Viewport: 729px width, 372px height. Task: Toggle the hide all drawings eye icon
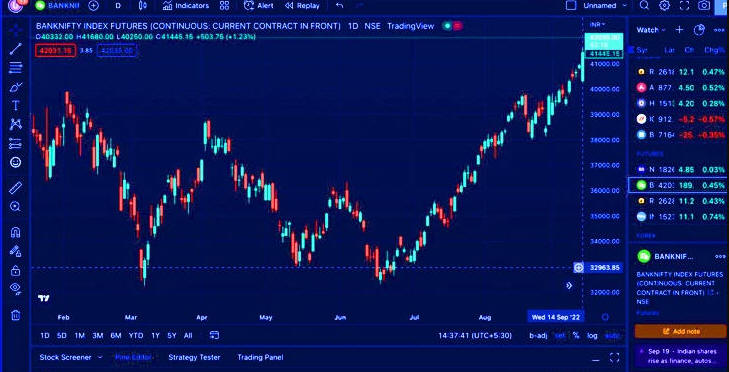[x=15, y=288]
